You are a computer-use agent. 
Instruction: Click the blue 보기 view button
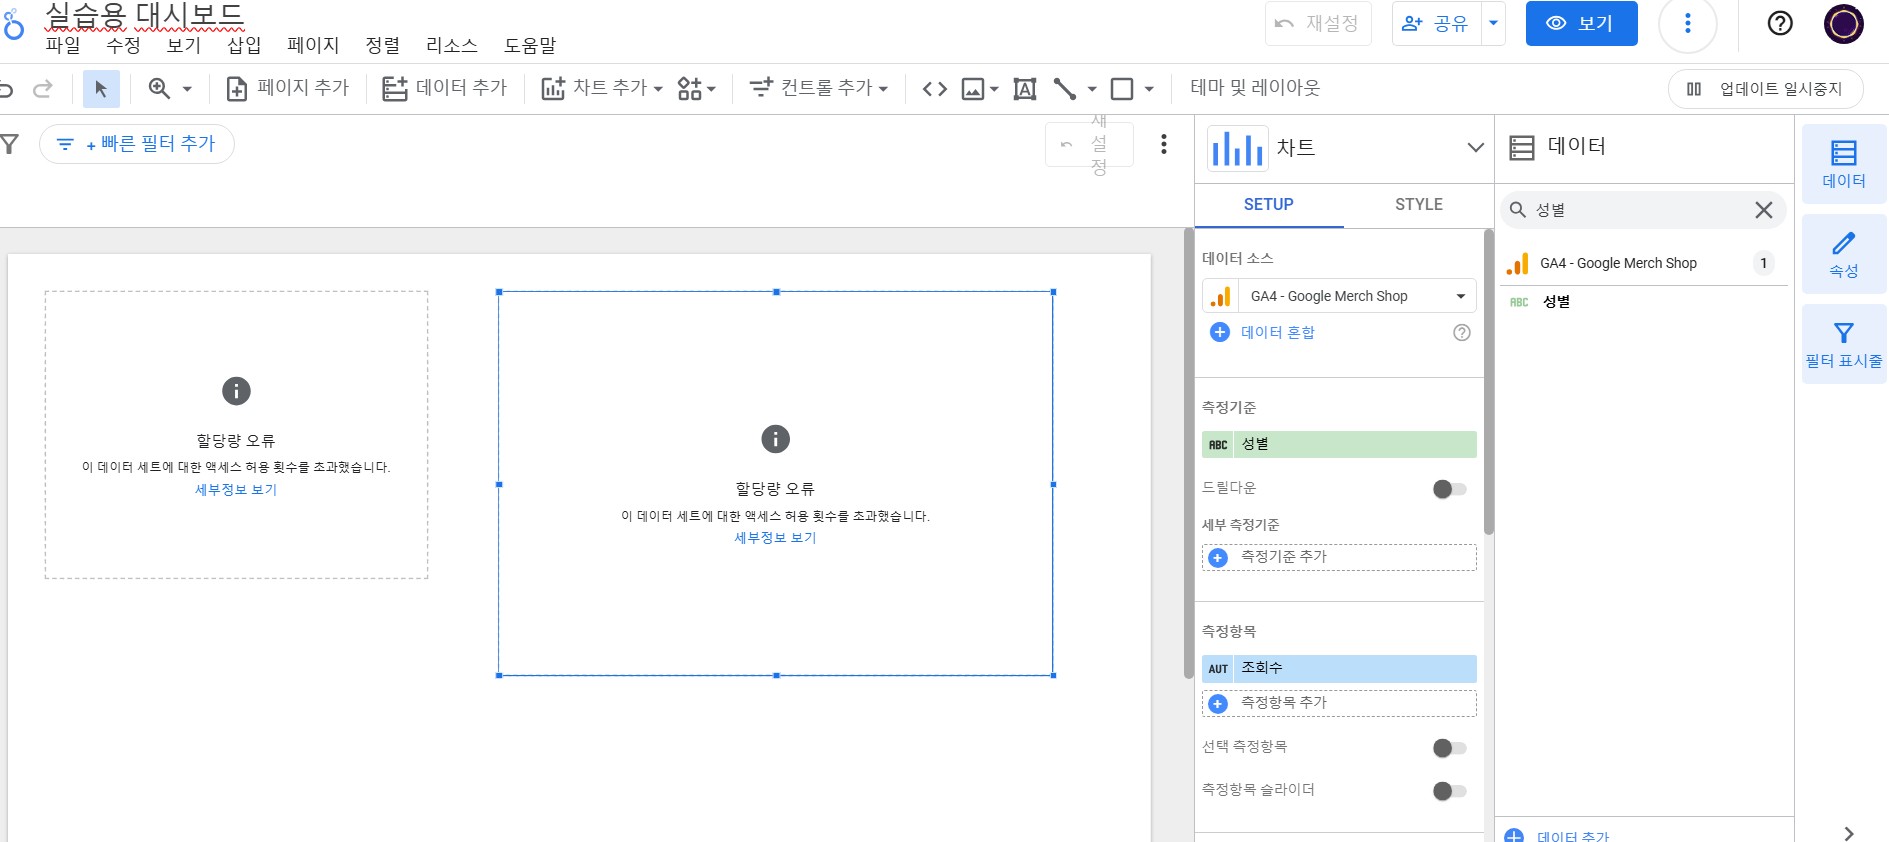pos(1581,23)
